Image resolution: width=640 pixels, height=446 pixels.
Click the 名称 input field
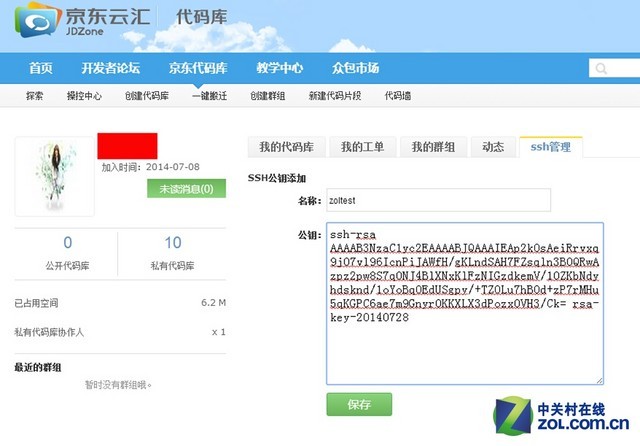click(x=439, y=201)
